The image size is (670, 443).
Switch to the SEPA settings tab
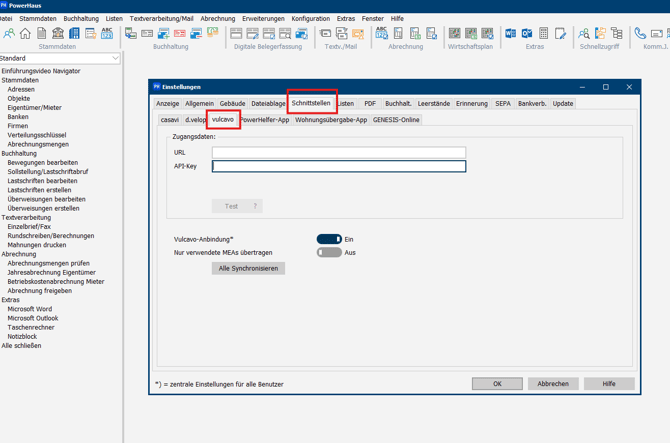(503, 103)
